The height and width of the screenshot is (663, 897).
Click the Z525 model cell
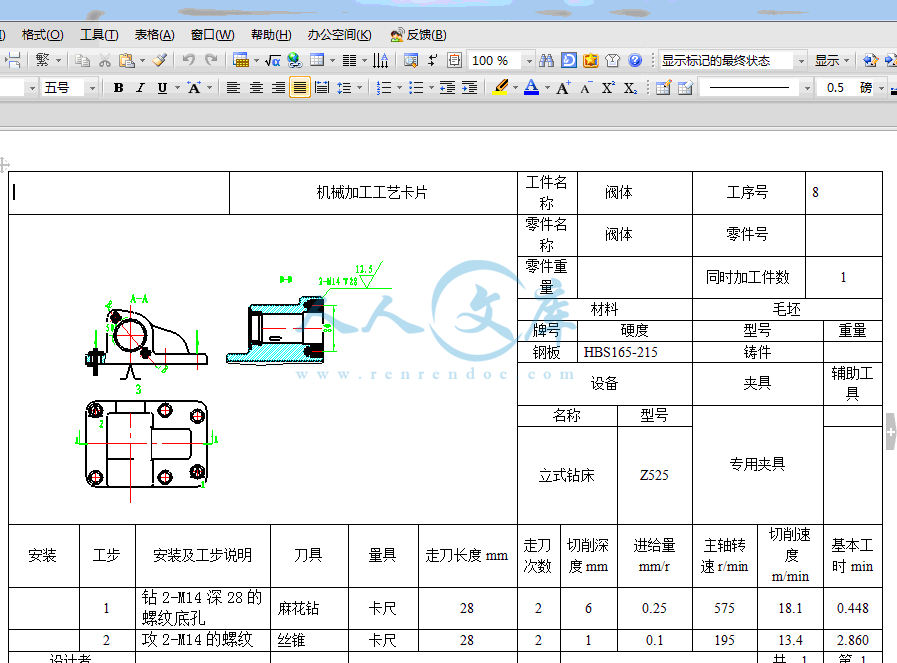[x=654, y=475]
